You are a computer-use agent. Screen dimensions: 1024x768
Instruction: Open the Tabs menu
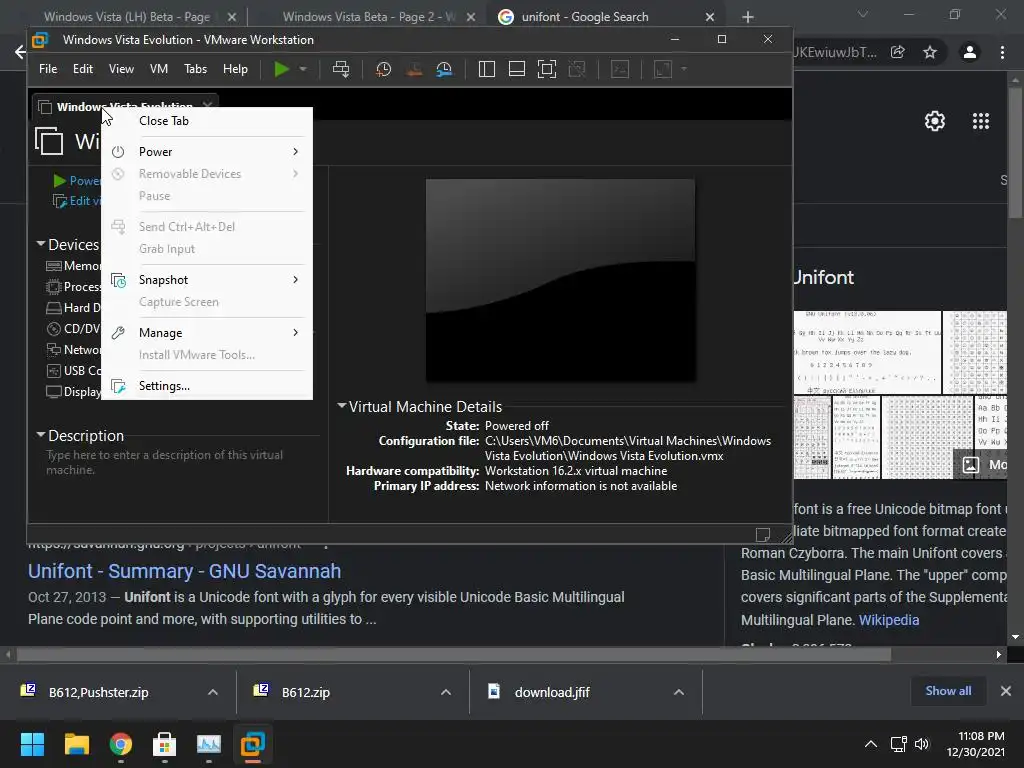(x=195, y=69)
